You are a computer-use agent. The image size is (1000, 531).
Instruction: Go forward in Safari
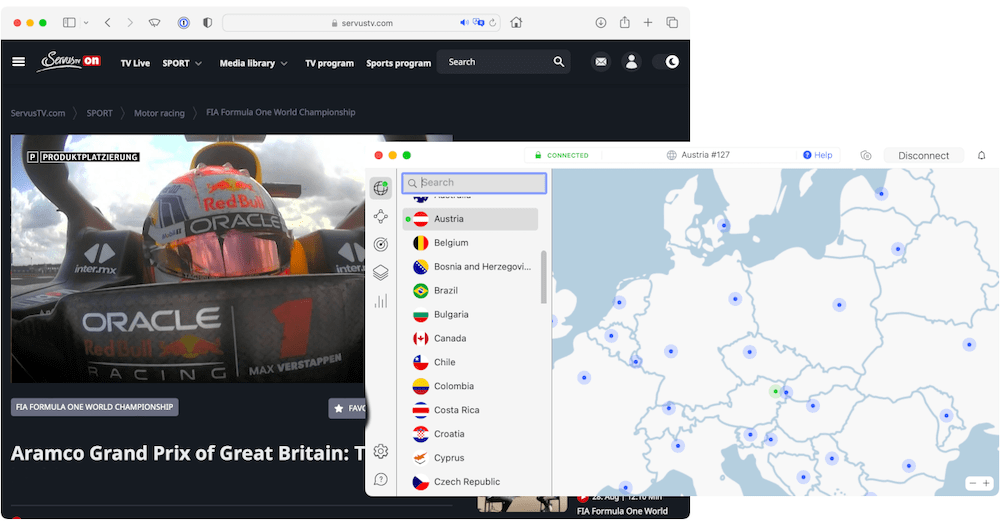[129, 22]
